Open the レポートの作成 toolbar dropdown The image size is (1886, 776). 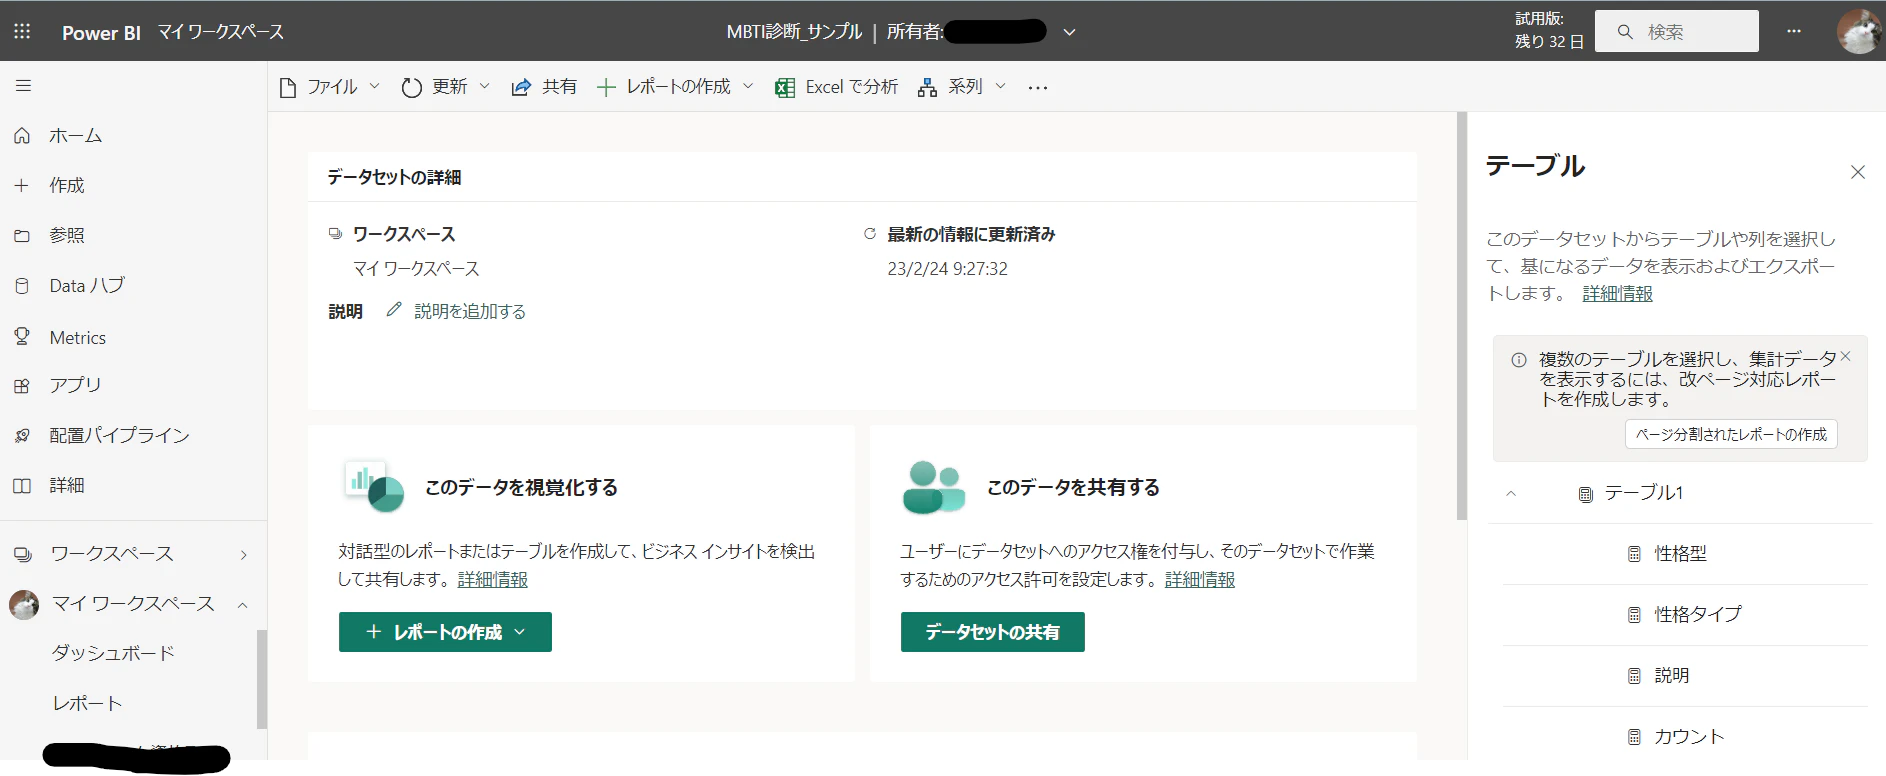click(x=675, y=87)
